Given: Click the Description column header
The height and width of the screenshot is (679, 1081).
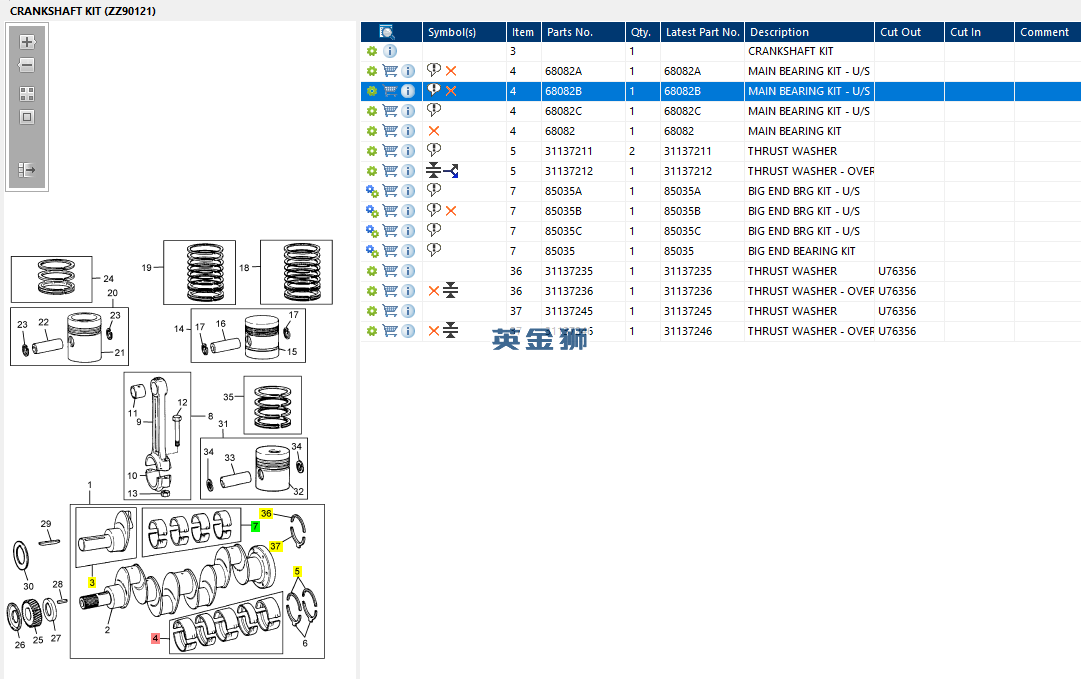Looking at the screenshot, I should click(779, 32).
